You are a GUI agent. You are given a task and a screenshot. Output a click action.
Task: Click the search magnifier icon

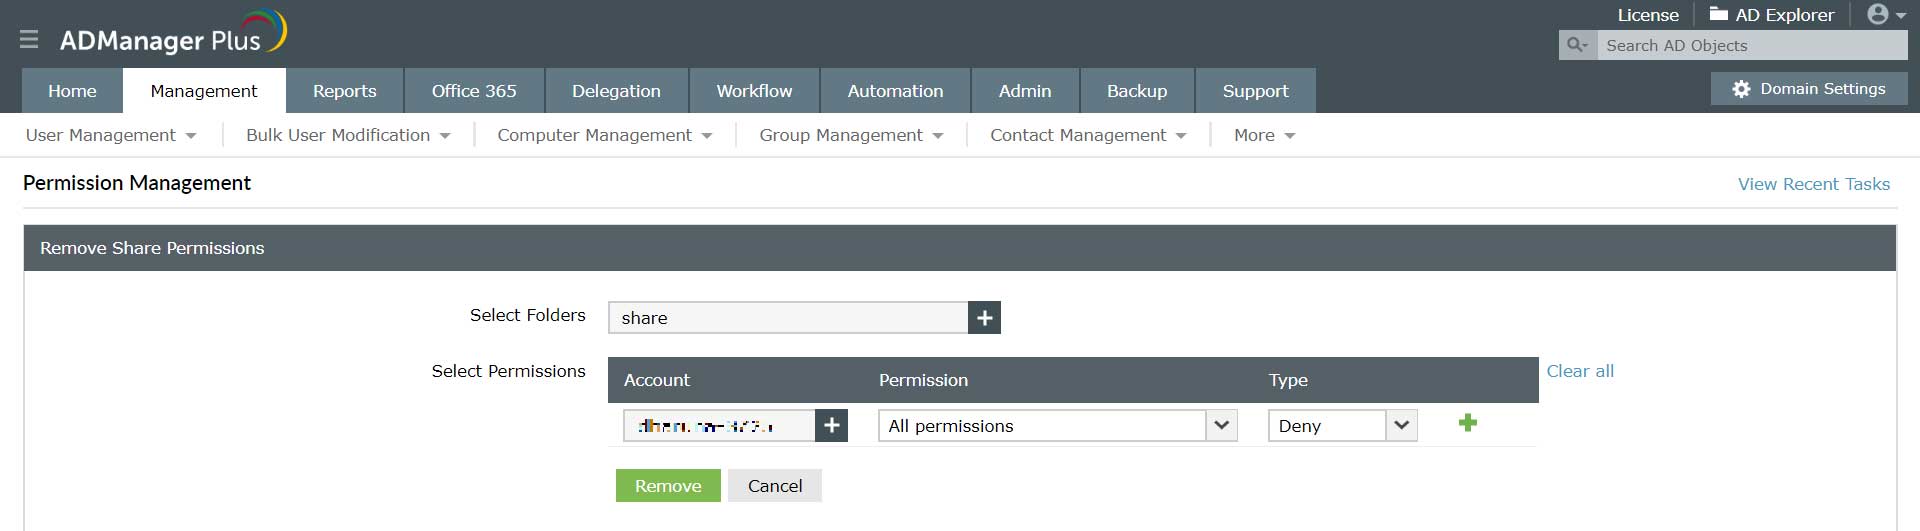(1577, 45)
